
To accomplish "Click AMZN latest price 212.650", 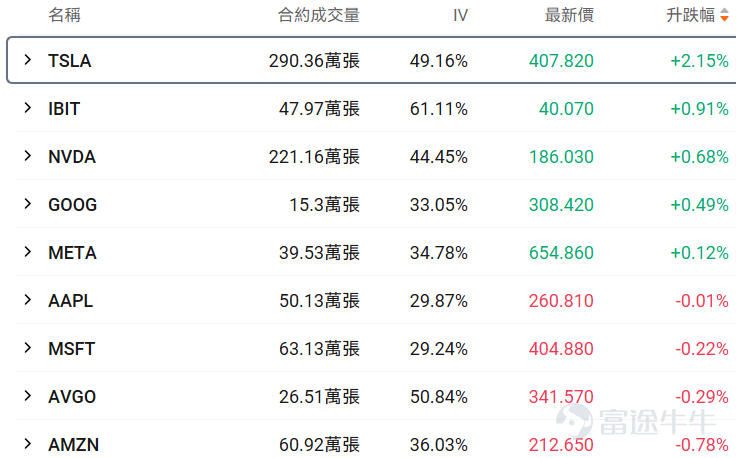I will tap(561, 444).
